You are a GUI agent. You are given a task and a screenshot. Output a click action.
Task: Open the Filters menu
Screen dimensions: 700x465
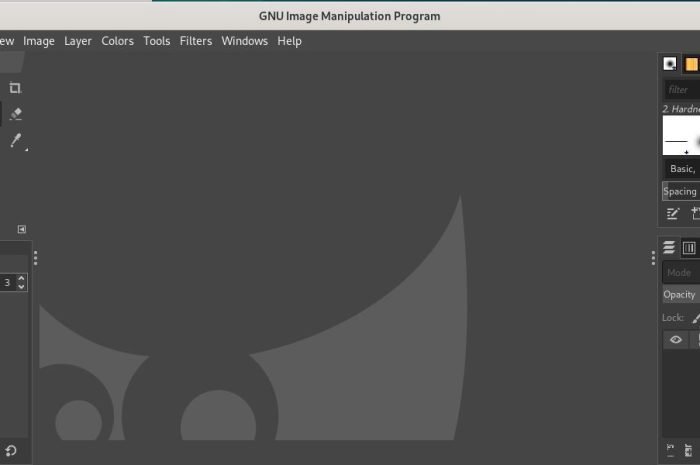coord(196,41)
